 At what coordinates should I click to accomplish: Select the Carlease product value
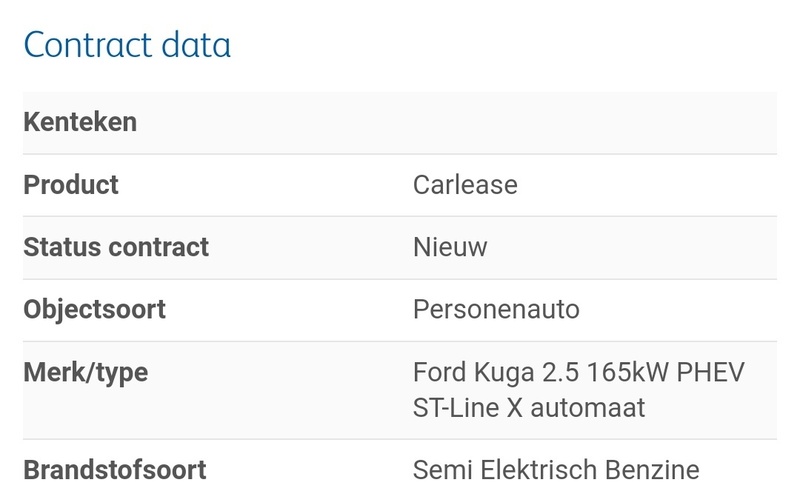click(x=465, y=185)
